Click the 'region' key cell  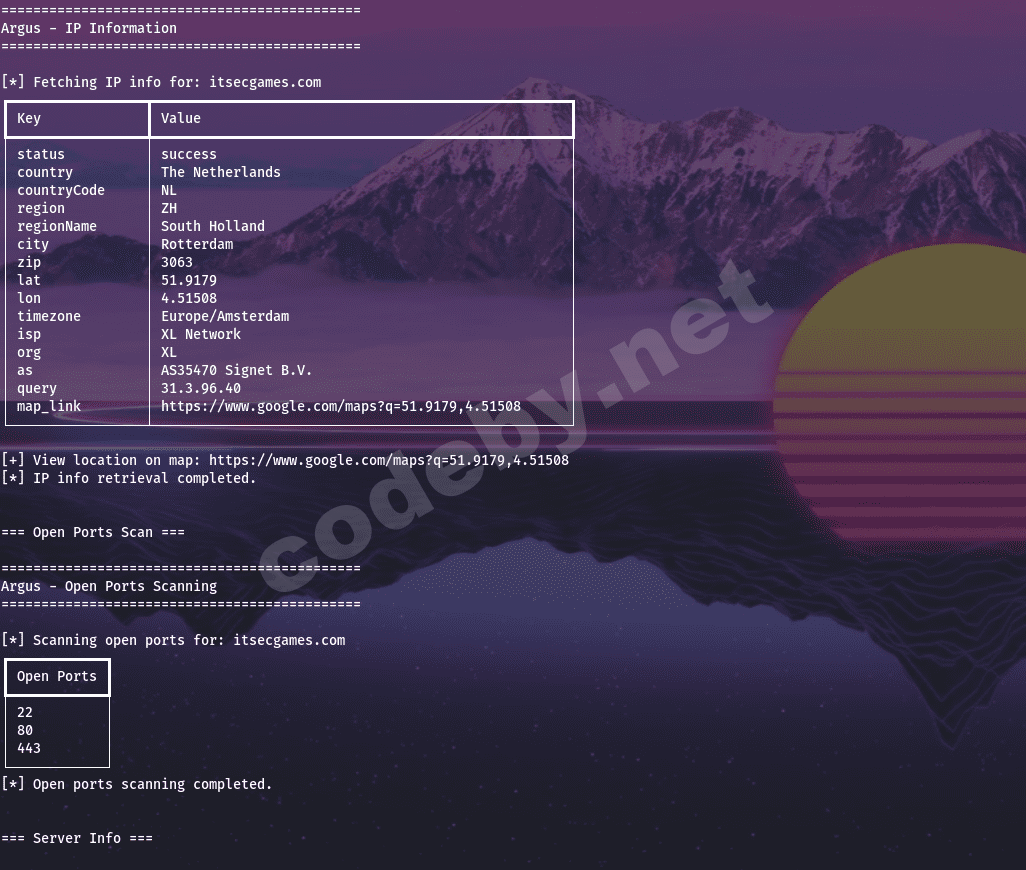coord(41,208)
